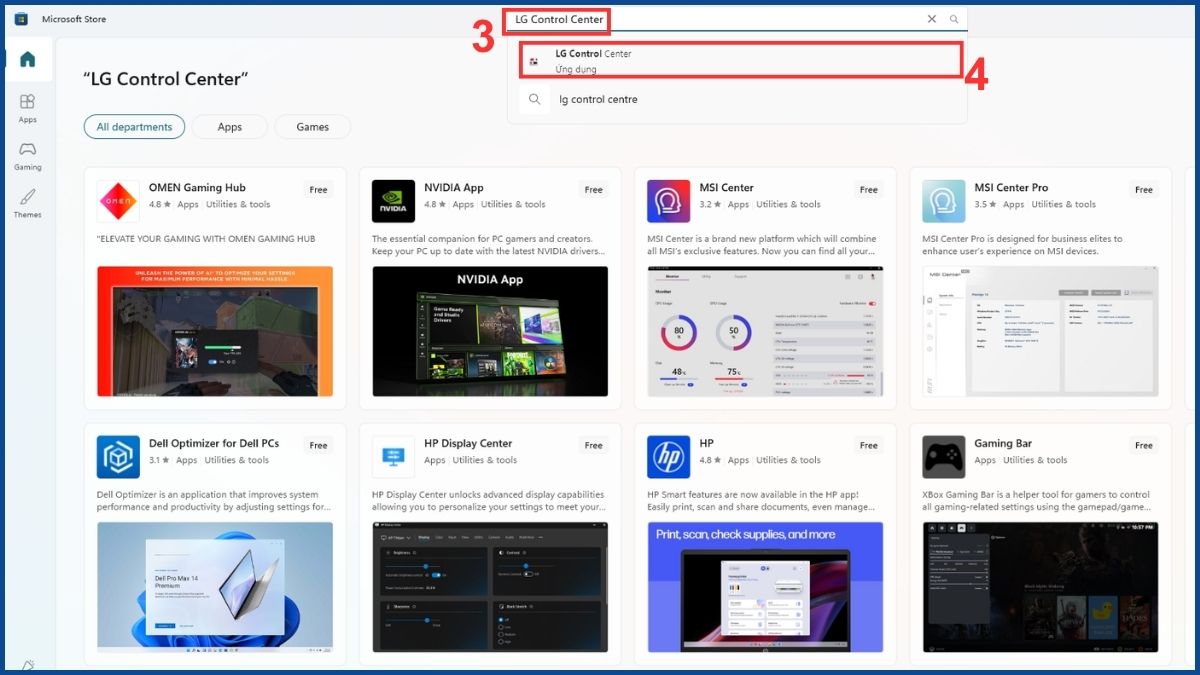Screen dimensions: 1200x675
Task: Click the Gaming Bar controller icon
Action: (x=943, y=457)
